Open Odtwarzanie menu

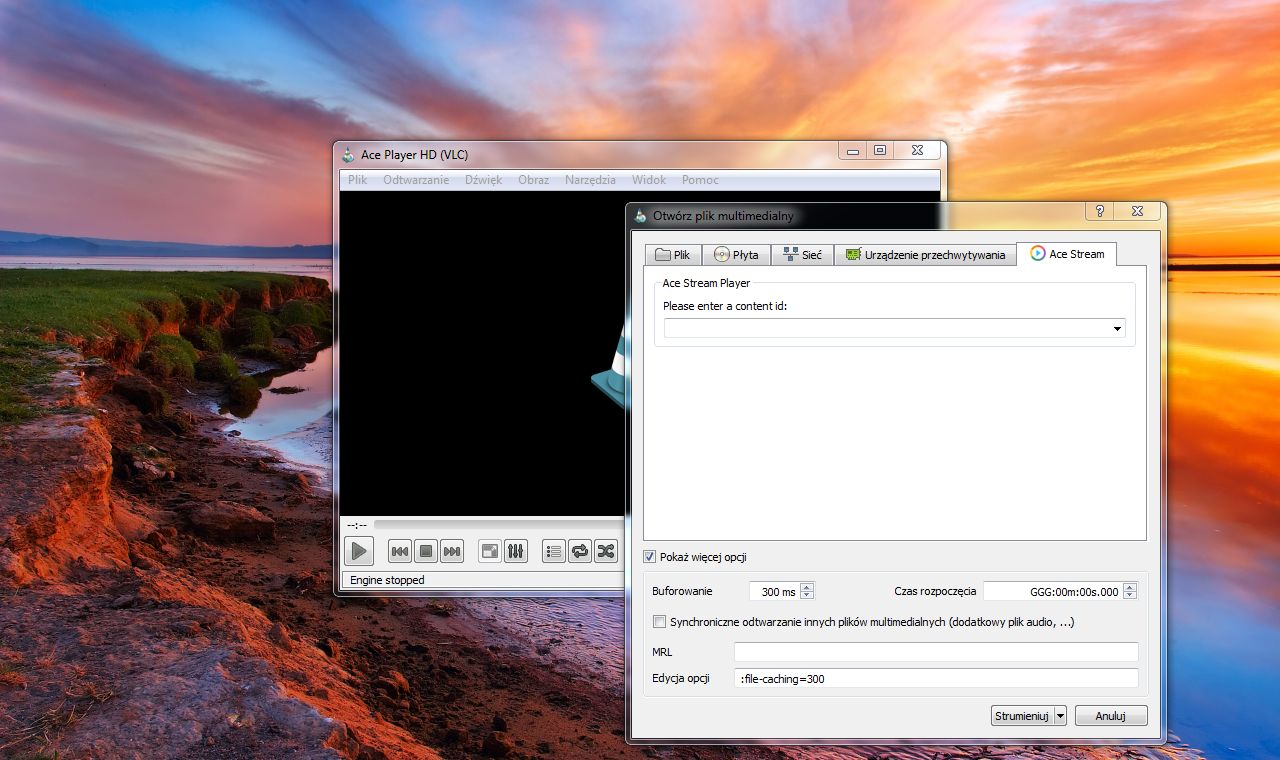[416, 180]
